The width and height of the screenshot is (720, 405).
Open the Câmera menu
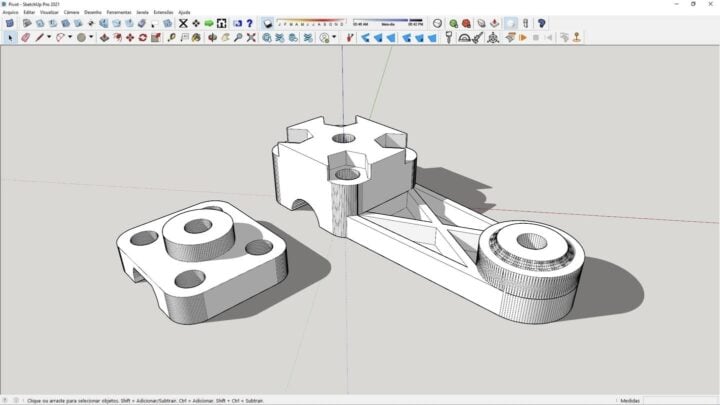71,12
